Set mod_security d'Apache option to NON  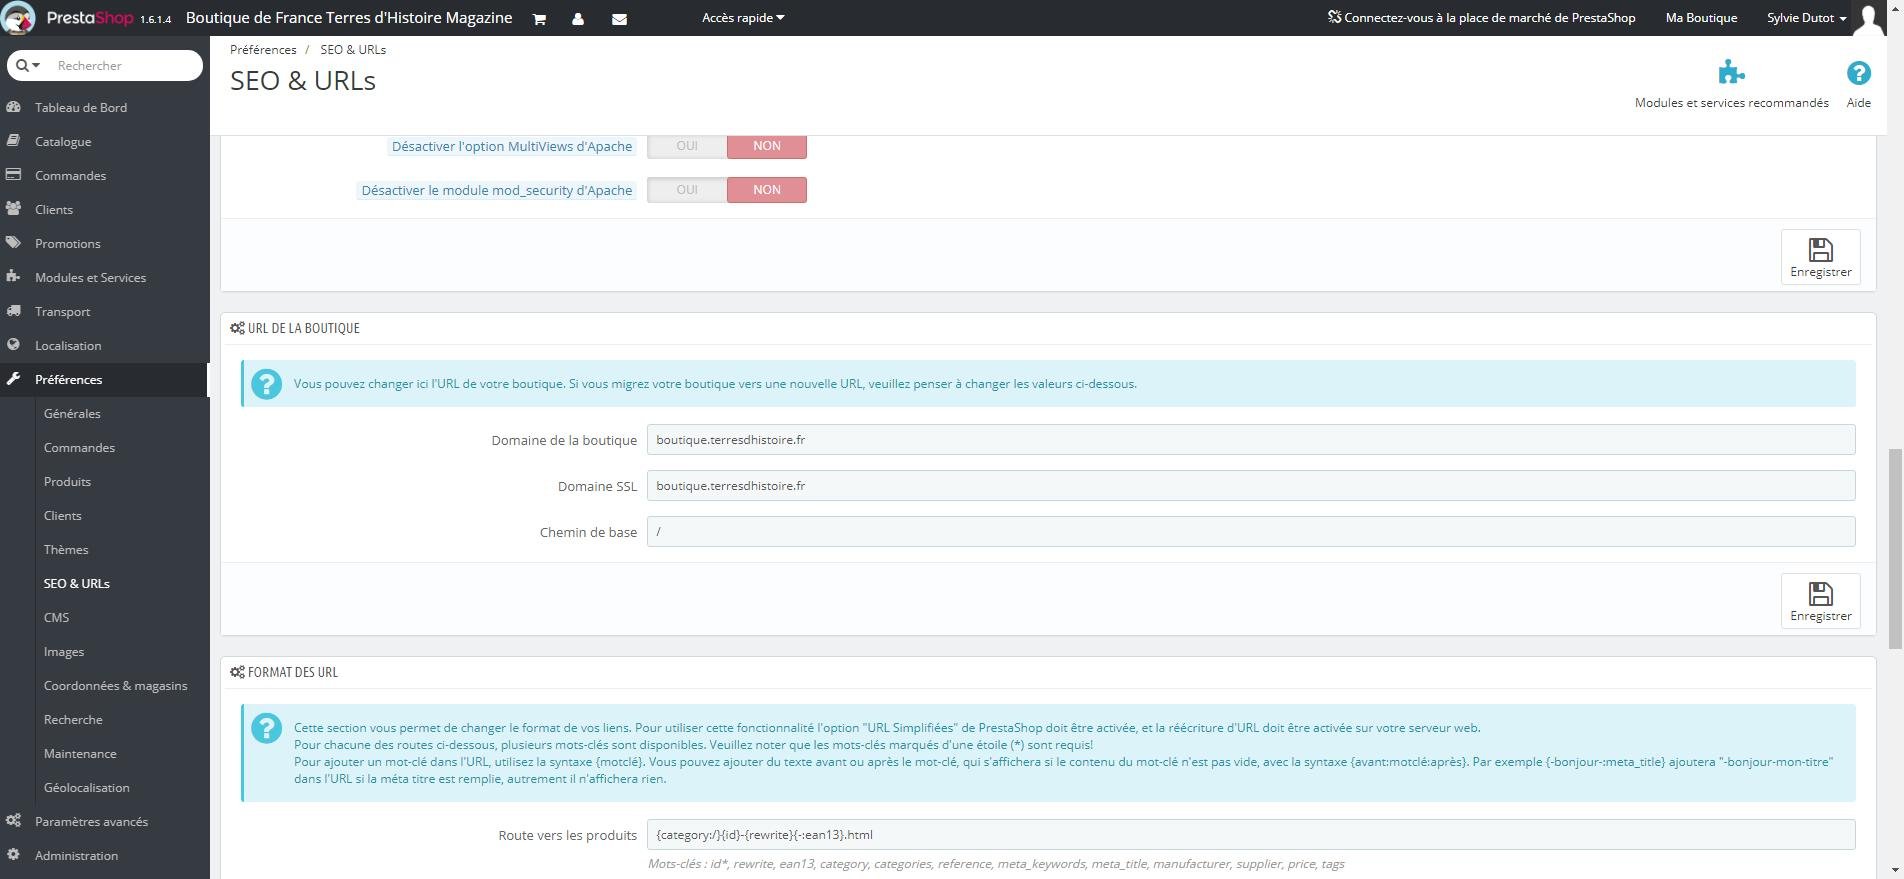tap(767, 190)
